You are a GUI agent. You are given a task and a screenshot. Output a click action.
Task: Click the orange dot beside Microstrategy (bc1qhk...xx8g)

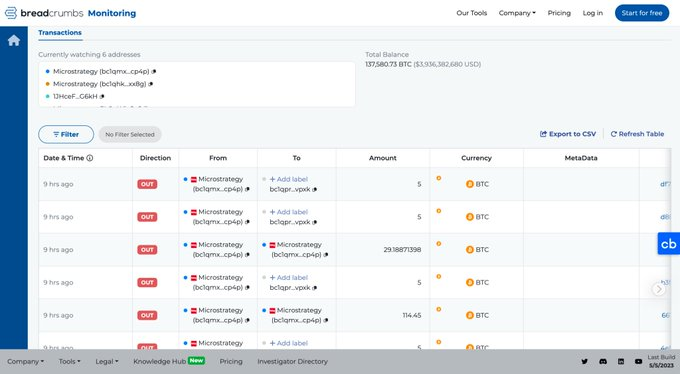(x=48, y=84)
